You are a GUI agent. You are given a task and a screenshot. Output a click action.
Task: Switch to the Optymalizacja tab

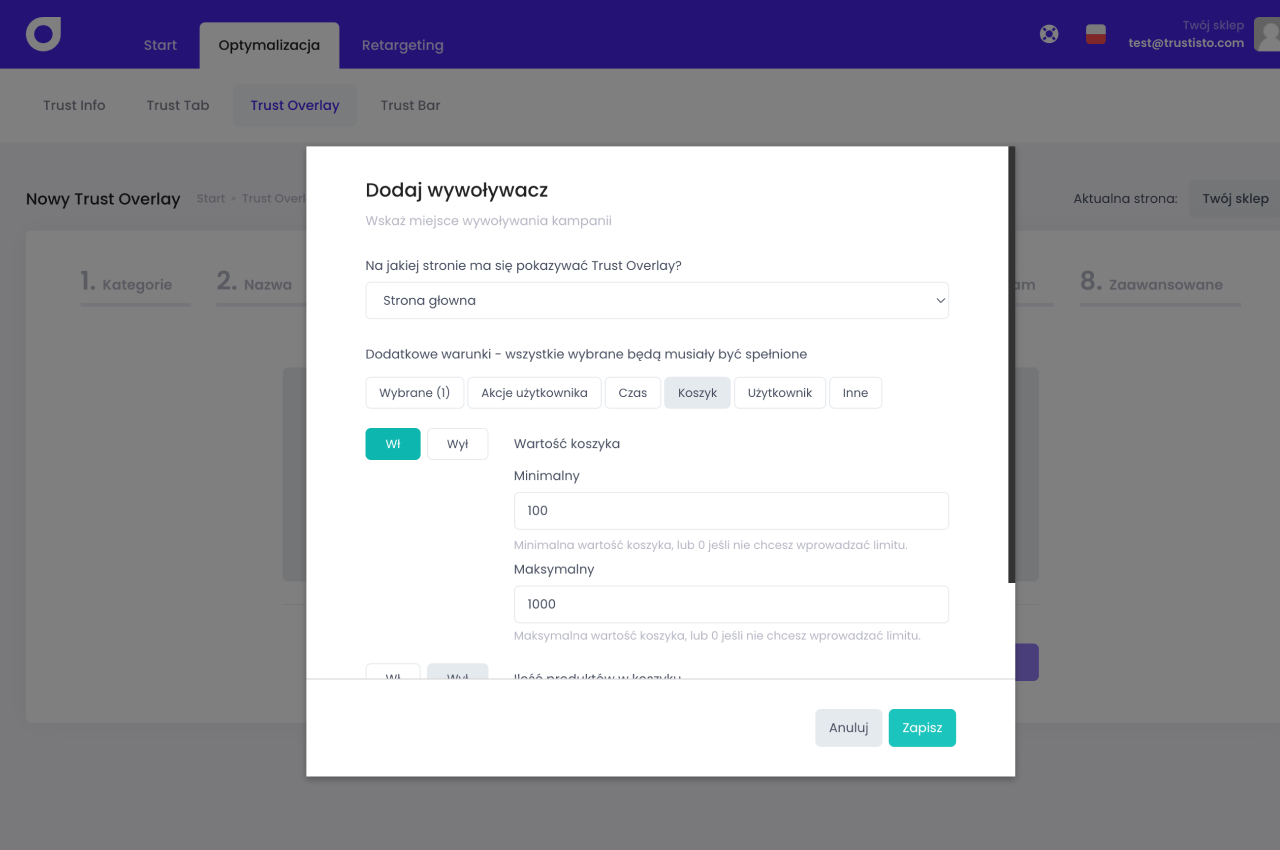coord(269,45)
